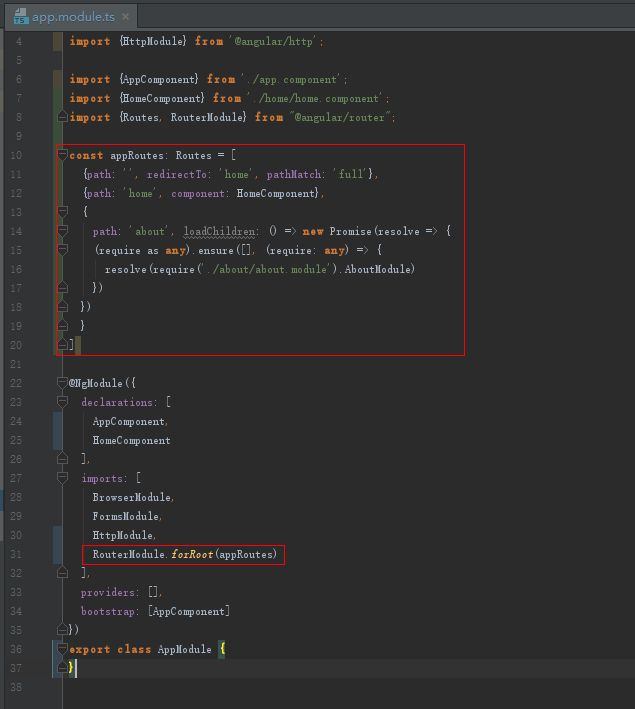635x709 pixels.
Task: Collapse the declarations array on line 23
Action: coord(62,402)
